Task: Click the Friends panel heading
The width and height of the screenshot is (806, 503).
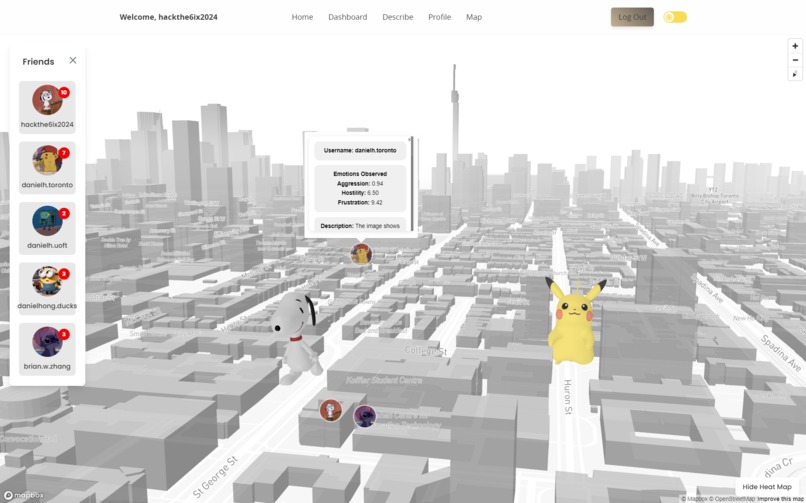Action: click(x=38, y=62)
